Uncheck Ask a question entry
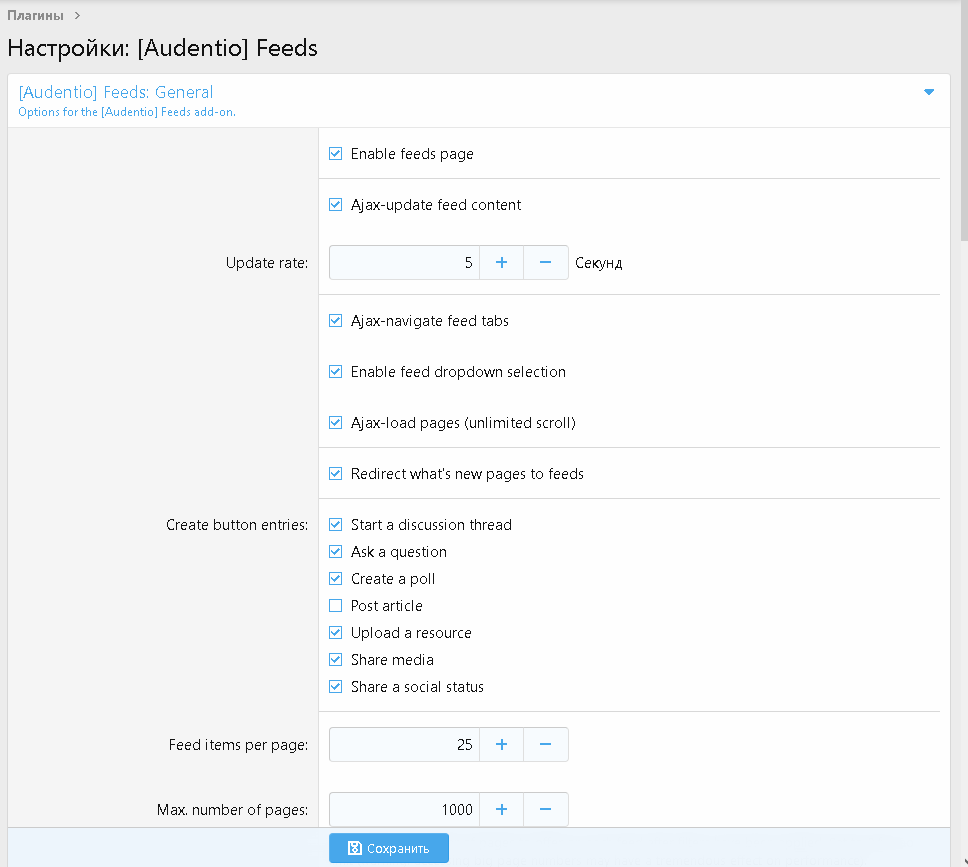Screen dimensions: 968x867 point(335,551)
